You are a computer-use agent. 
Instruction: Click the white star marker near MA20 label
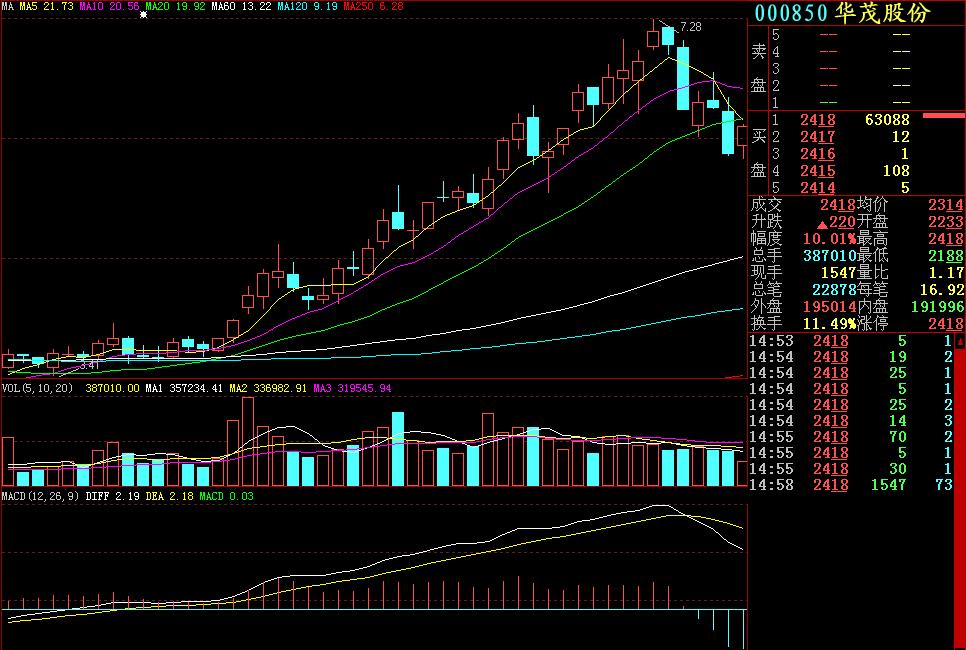tap(144, 14)
